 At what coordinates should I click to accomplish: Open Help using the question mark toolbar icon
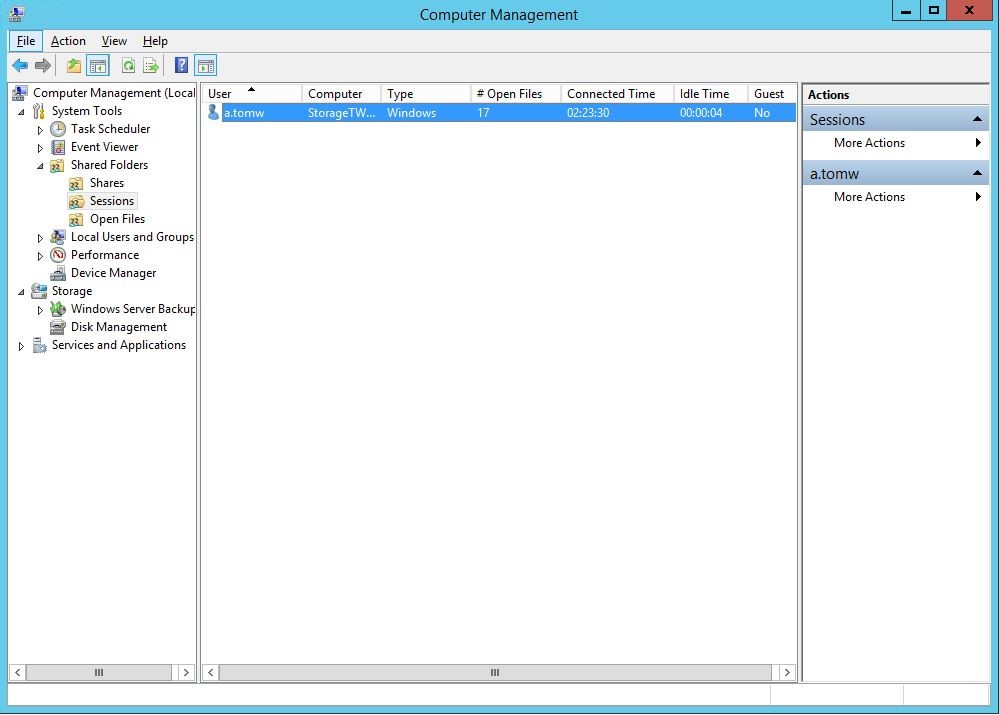point(180,65)
